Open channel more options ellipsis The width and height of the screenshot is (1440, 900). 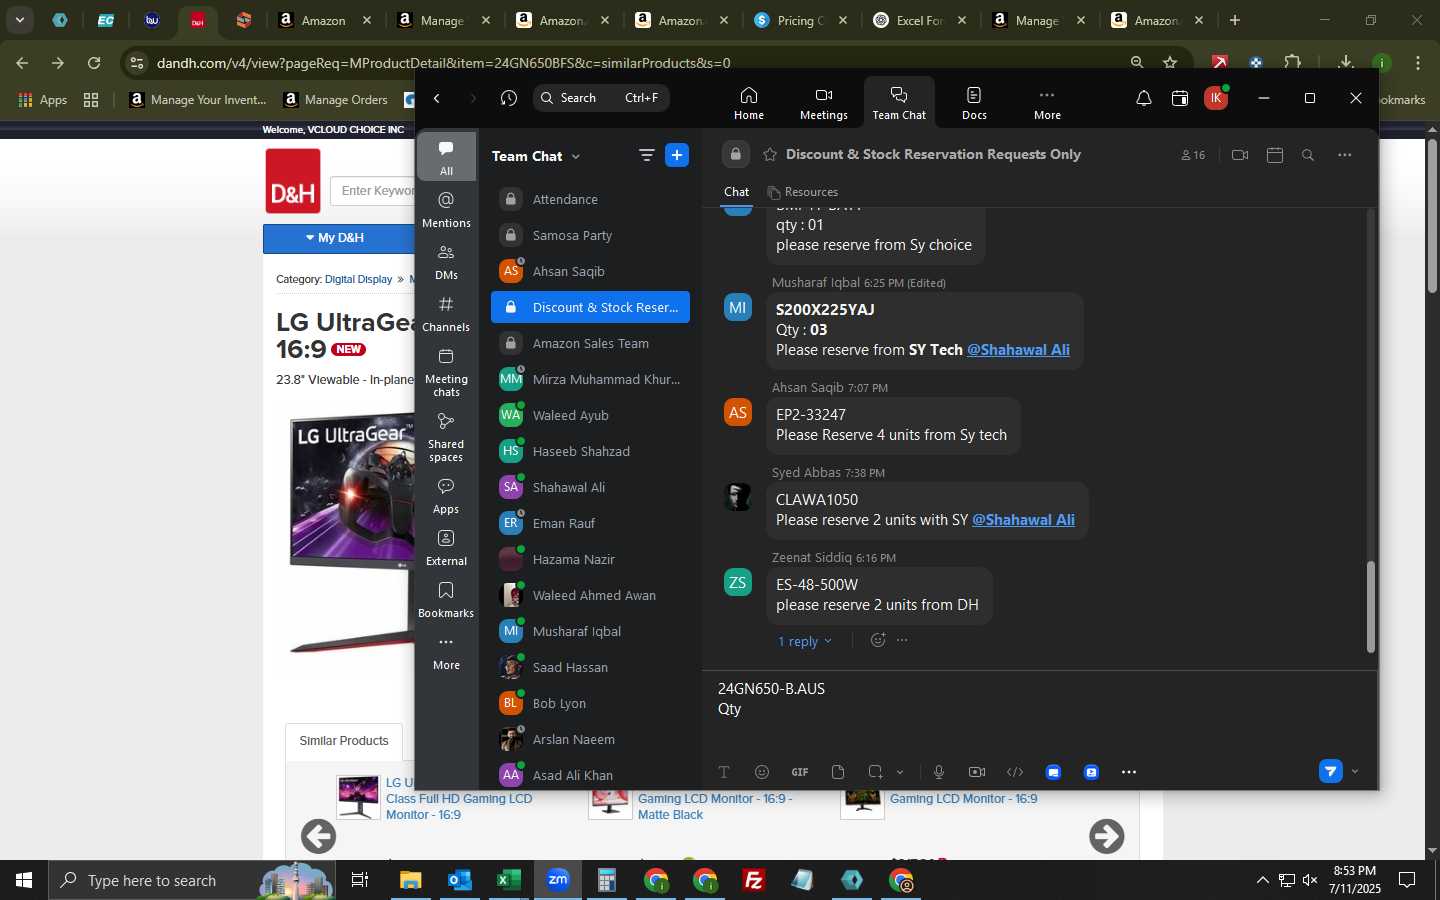tap(1344, 155)
